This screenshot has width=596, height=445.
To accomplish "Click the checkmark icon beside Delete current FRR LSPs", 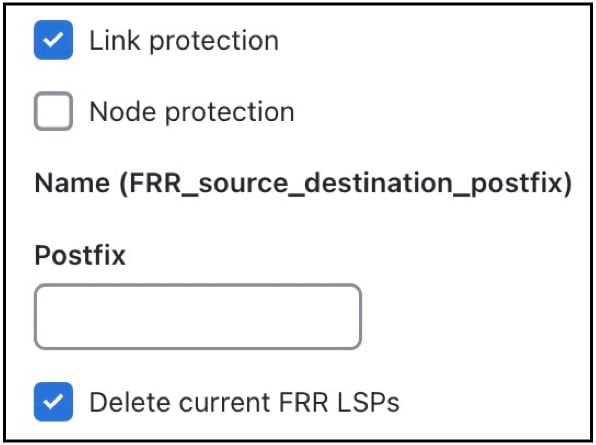I will (53, 402).
